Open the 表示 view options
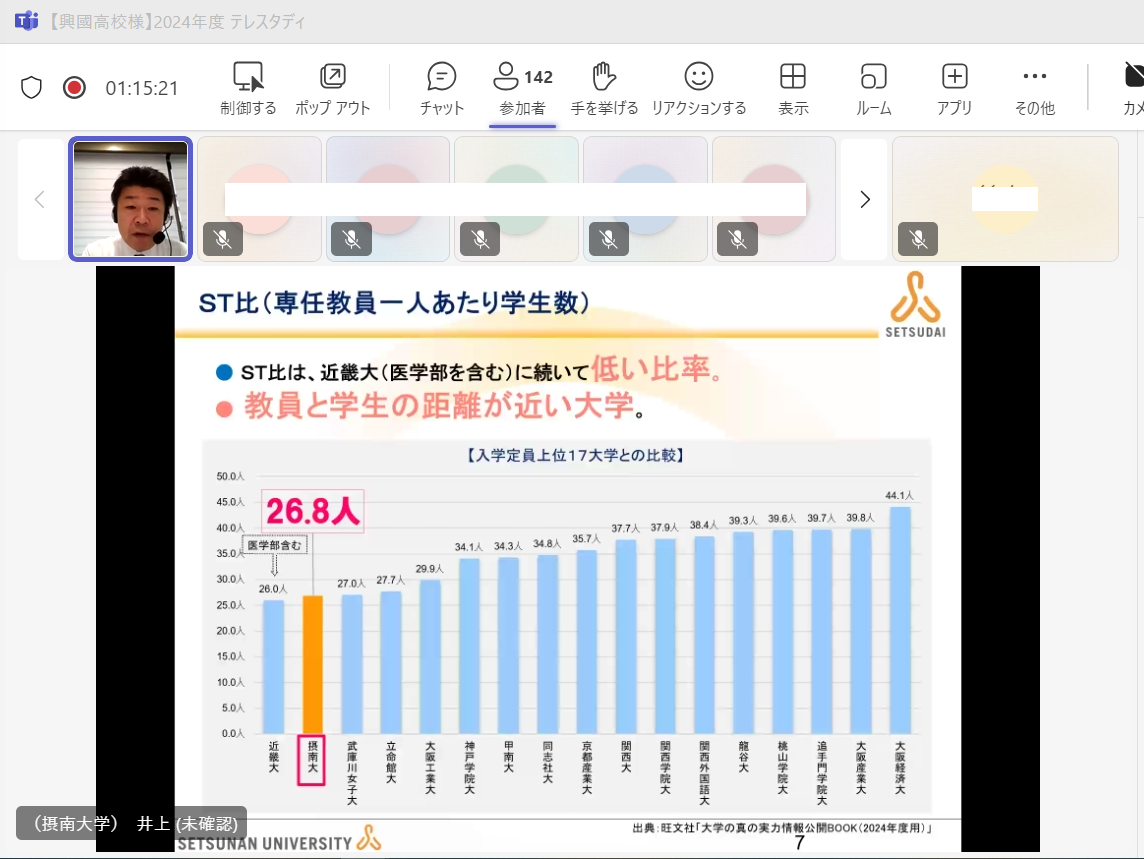This screenshot has width=1144, height=859. point(793,88)
